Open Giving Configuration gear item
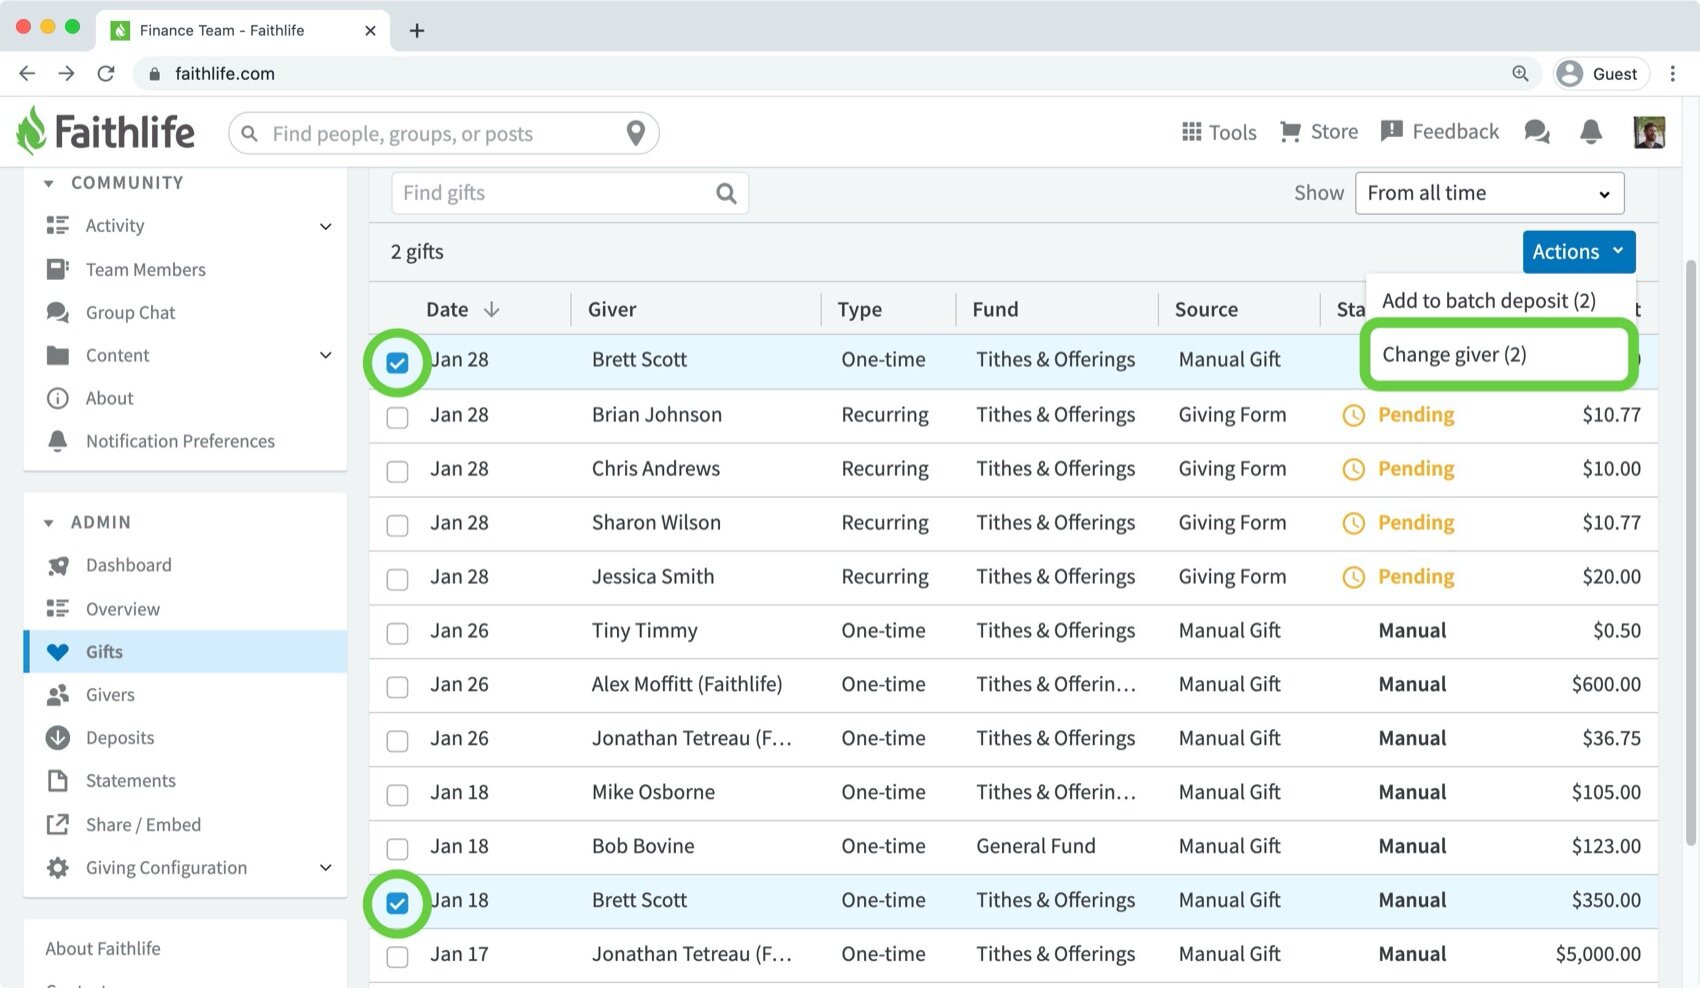 pyautogui.click(x=166, y=868)
